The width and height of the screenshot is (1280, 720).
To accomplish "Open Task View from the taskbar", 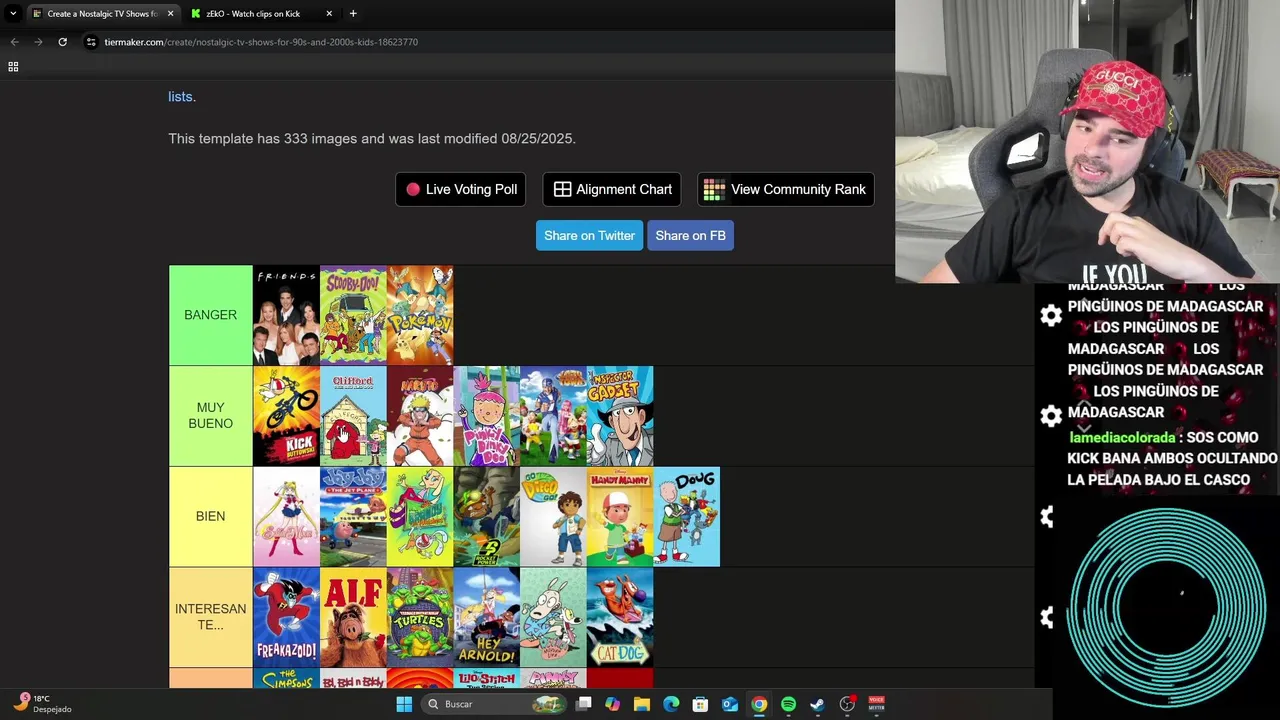I will click(583, 704).
